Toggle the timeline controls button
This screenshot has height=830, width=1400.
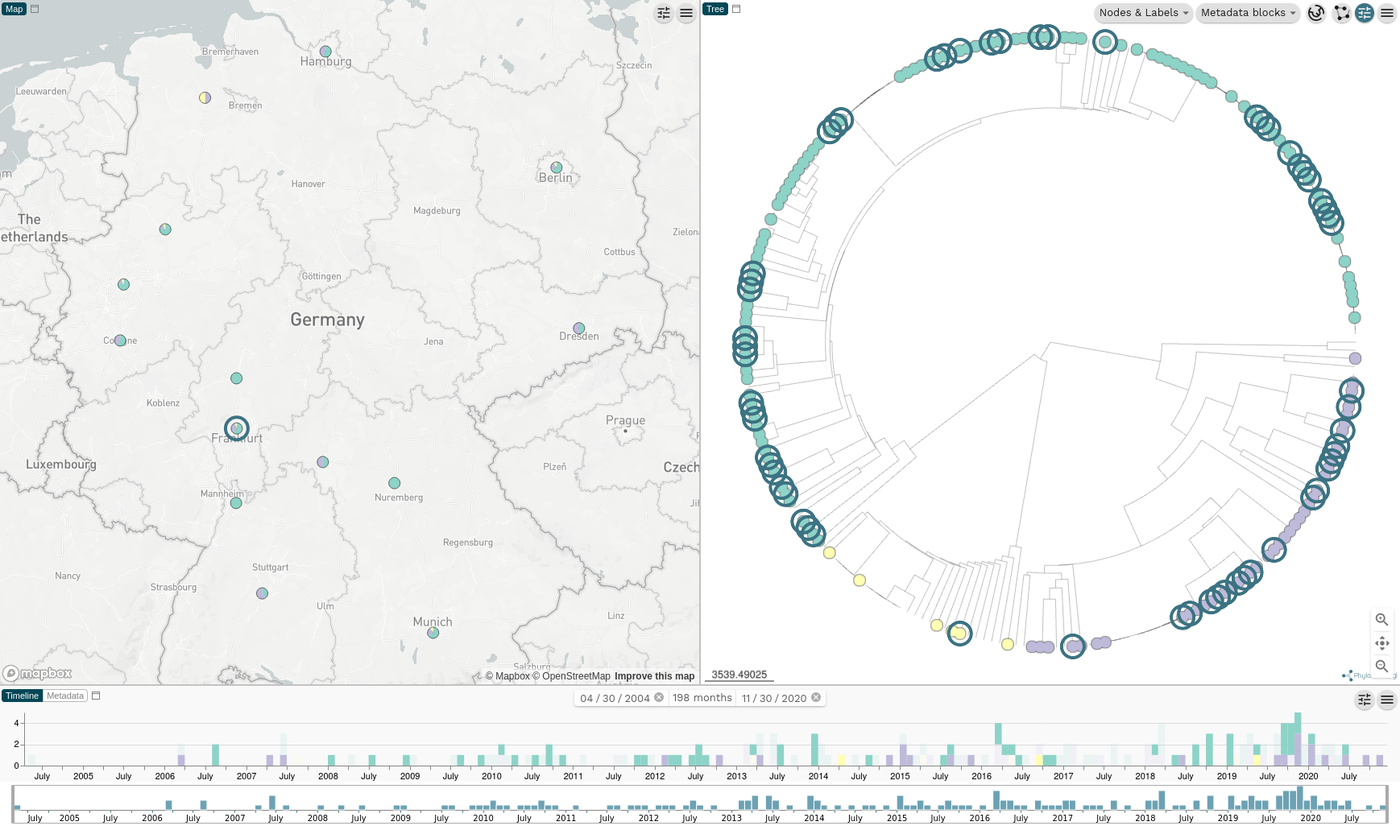point(1364,700)
